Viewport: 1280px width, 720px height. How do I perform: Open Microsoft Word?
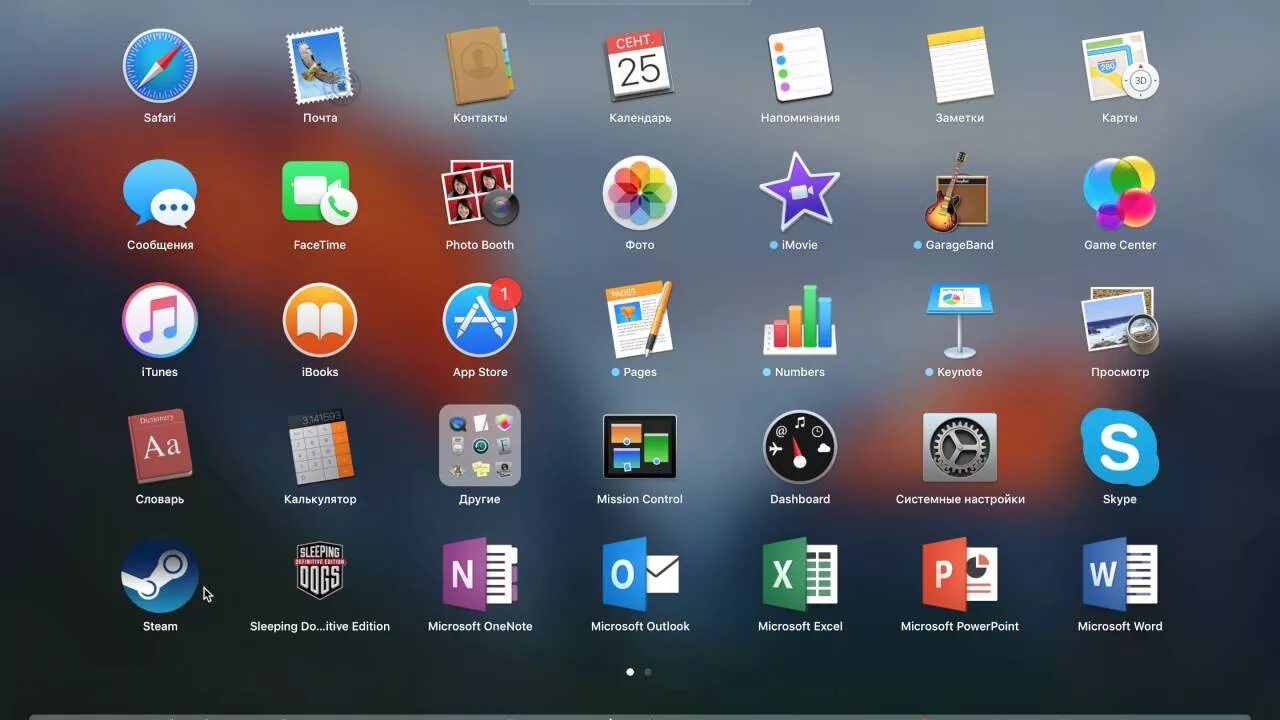[x=1120, y=574]
